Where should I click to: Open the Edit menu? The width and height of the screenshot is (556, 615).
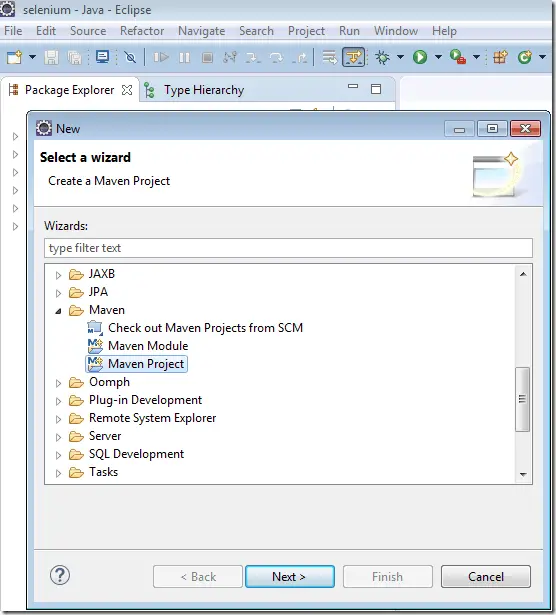[x=46, y=31]
